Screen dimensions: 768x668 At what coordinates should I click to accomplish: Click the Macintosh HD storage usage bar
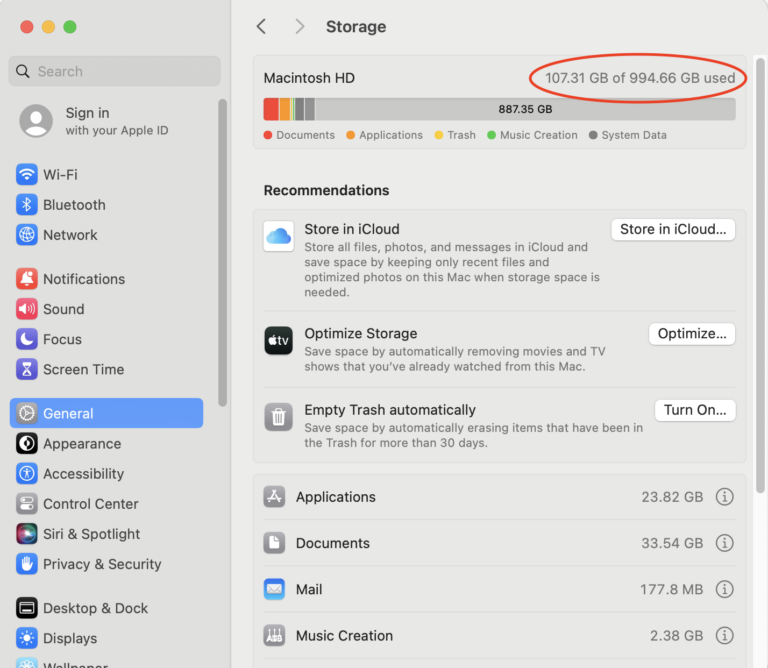[499, 109]
